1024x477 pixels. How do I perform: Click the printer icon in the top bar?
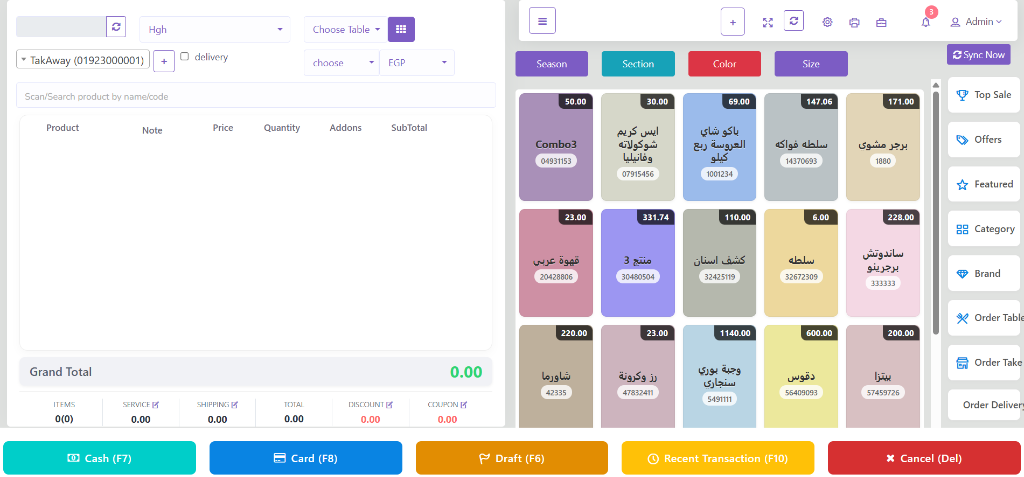pyautogui.click(x=854, y=21)
